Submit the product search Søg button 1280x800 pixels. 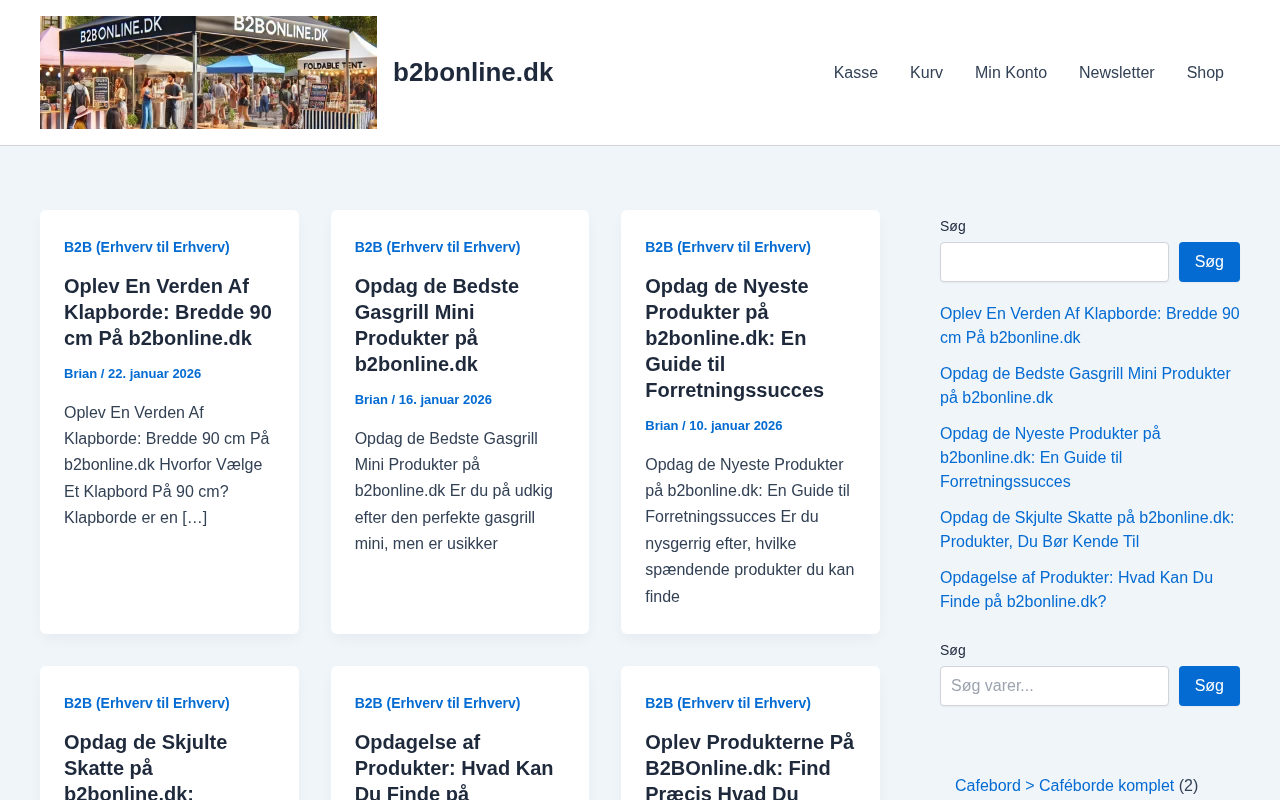(1209, 686)
